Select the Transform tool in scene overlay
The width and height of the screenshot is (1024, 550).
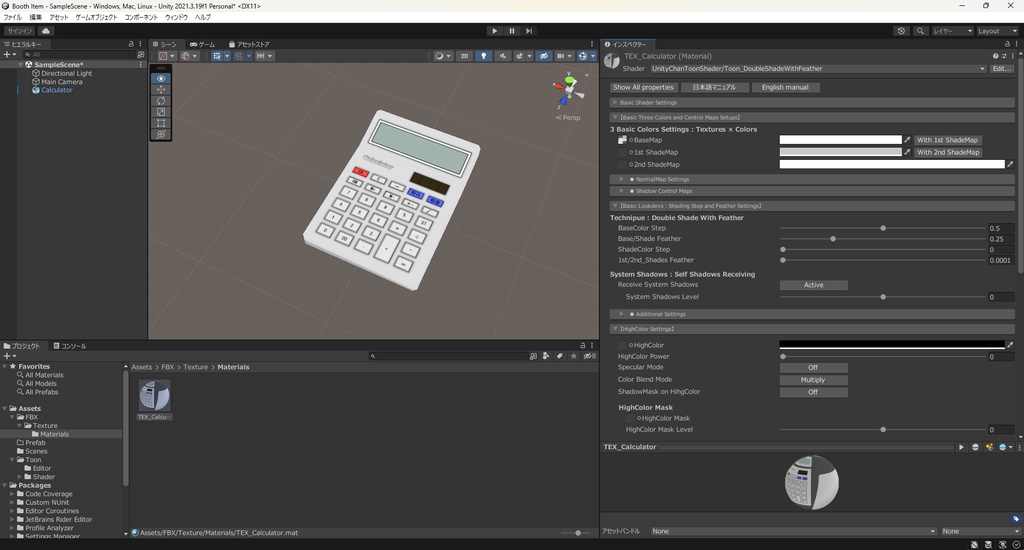161,134
